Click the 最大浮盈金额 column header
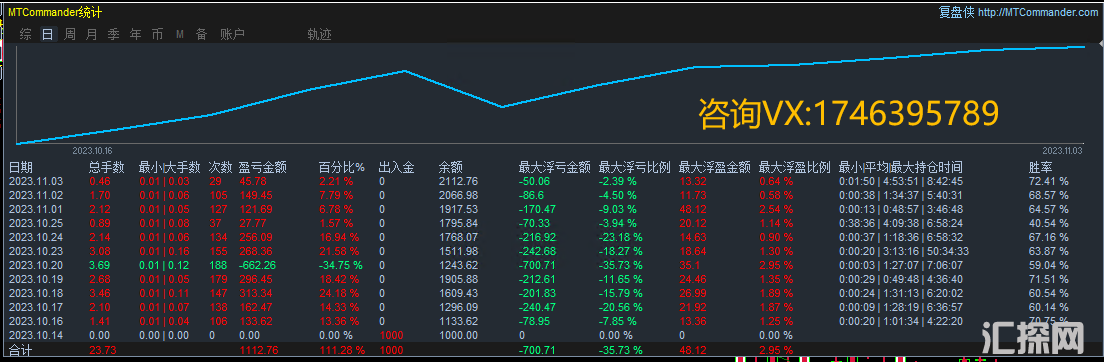The width and height of the screenshot is (1104, 362). (714, 168)
